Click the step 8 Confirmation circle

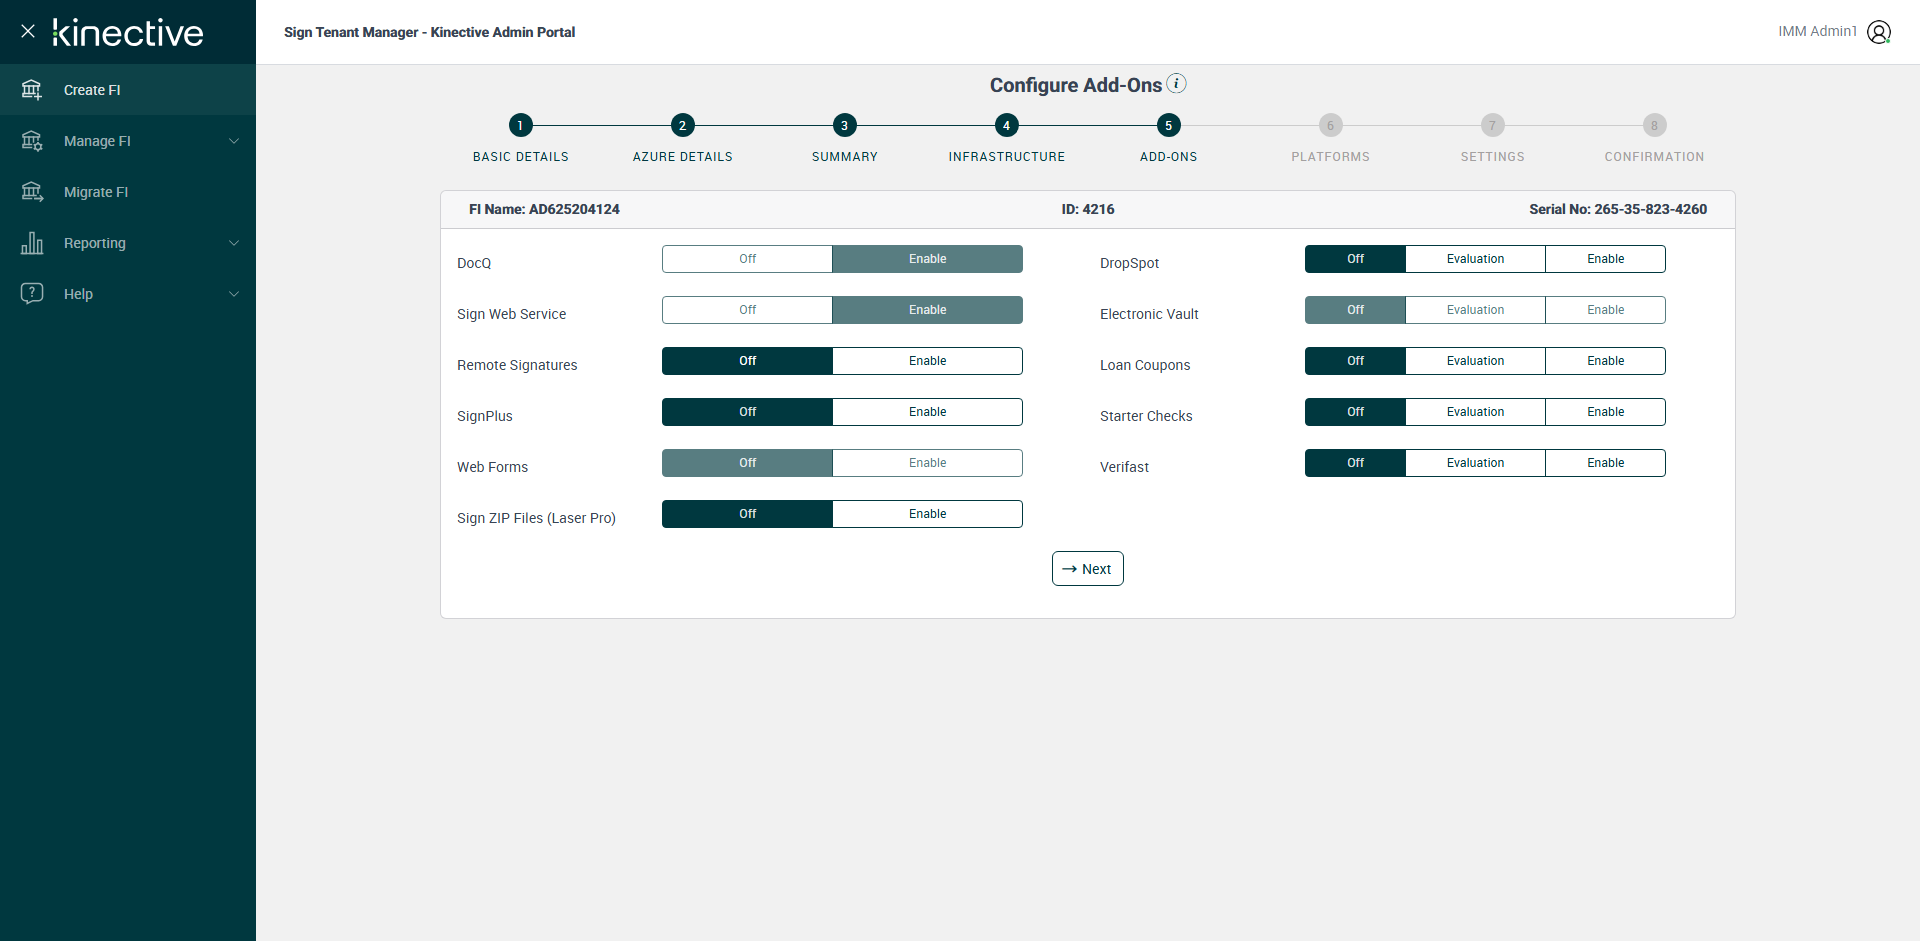pyautogui.click(x=1654, y=125)
